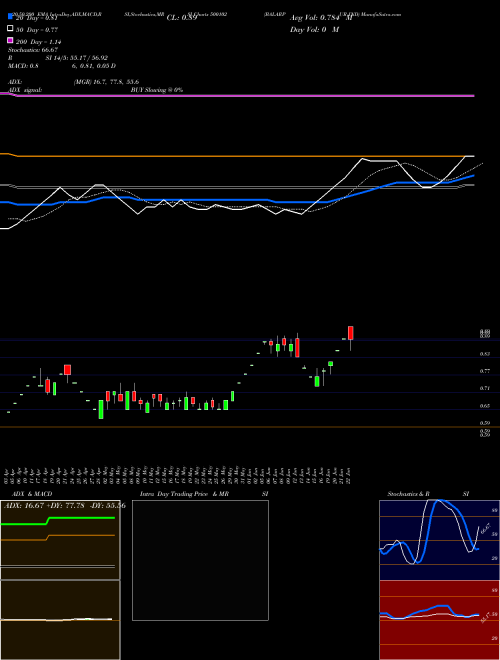Click the 'MACD: 0.8' values line
The width and height of the screenshot is (500, 660).
point(62,66)
